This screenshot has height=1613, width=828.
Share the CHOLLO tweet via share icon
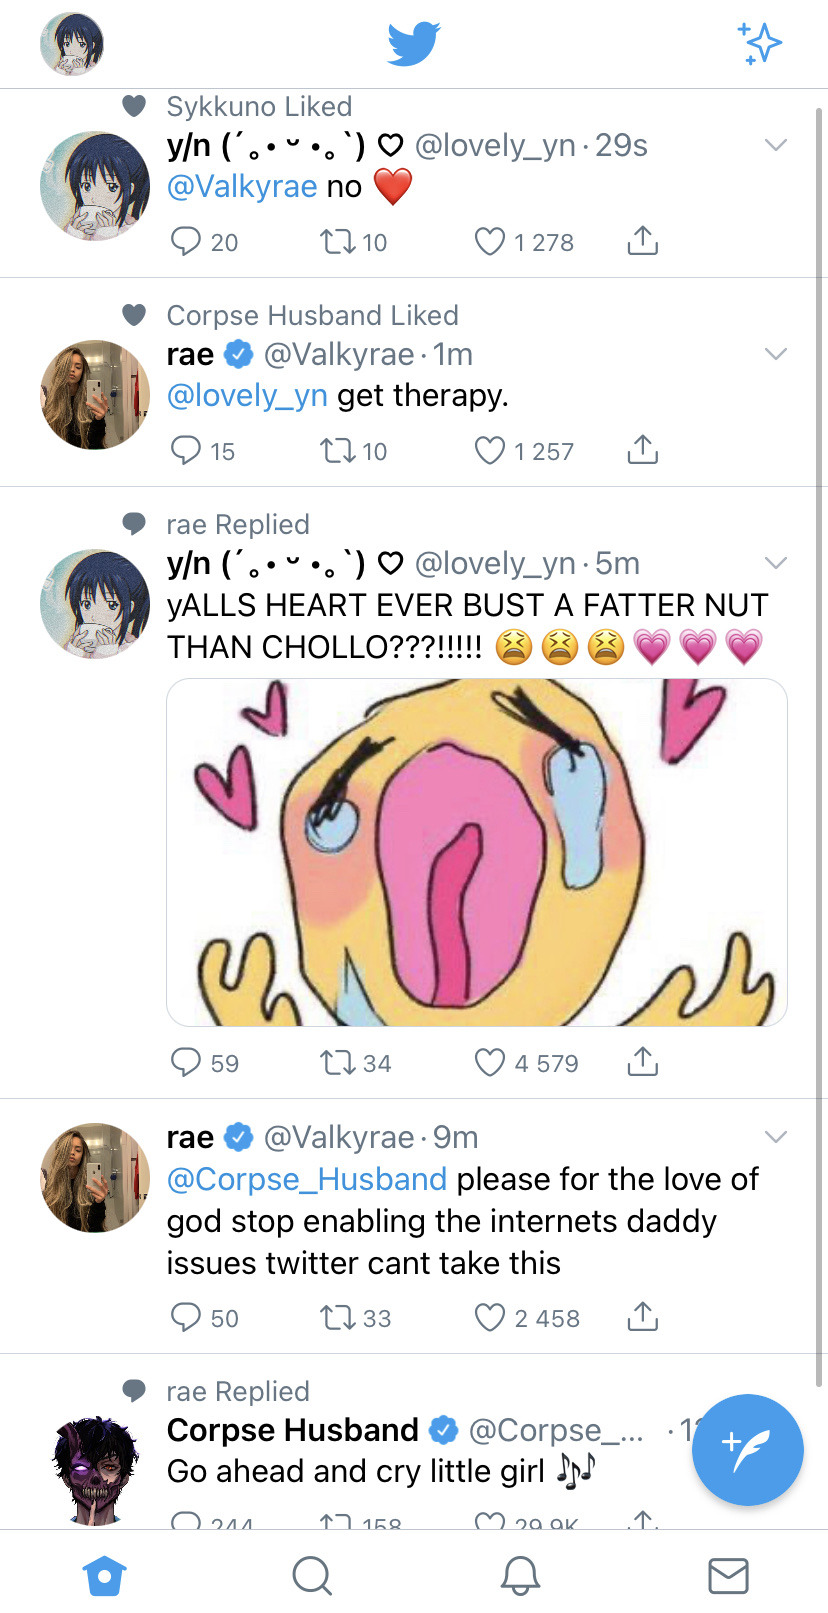click(642, 1062)
